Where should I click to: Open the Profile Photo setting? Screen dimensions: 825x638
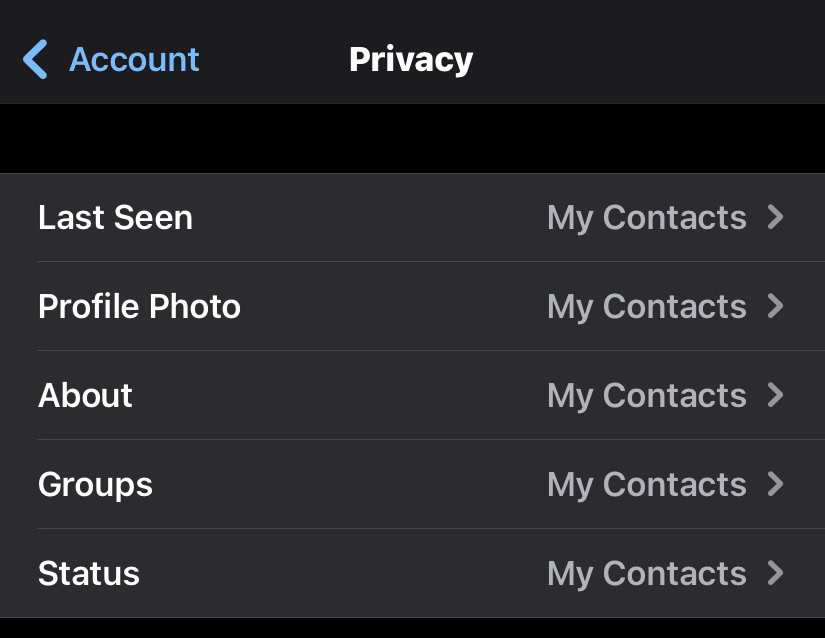(140, 307)
